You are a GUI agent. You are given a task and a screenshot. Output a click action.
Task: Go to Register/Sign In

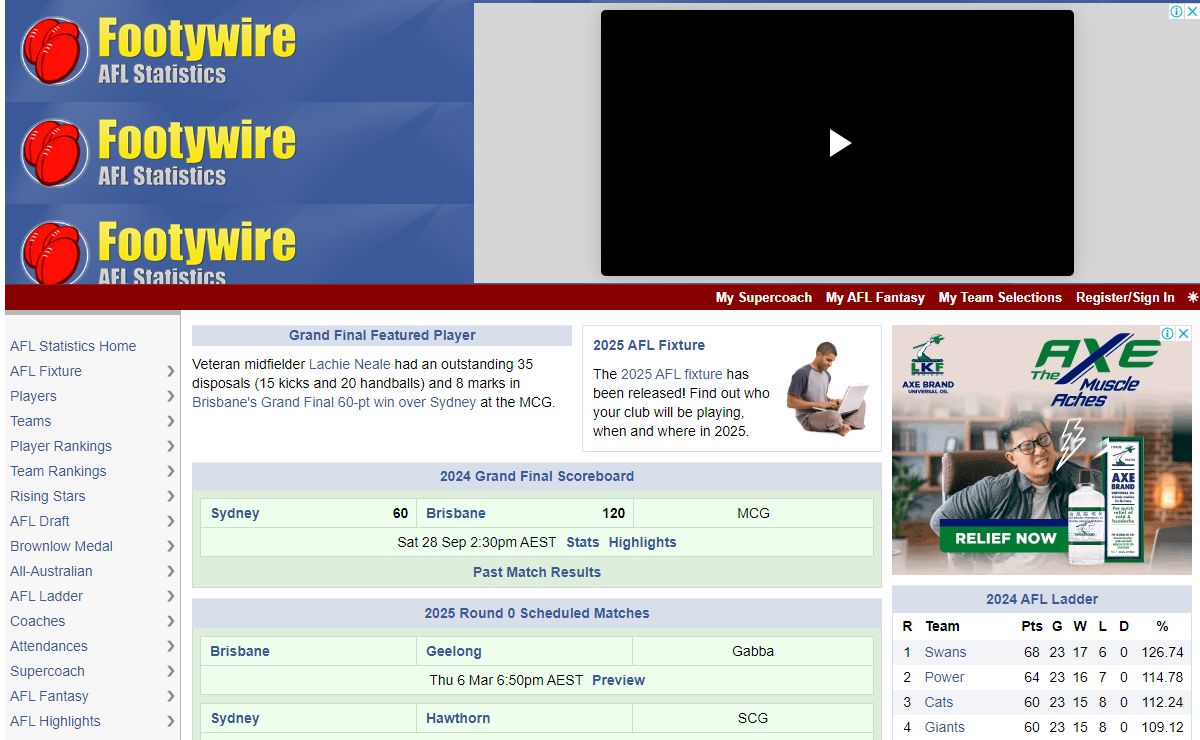coord(1125,297)
